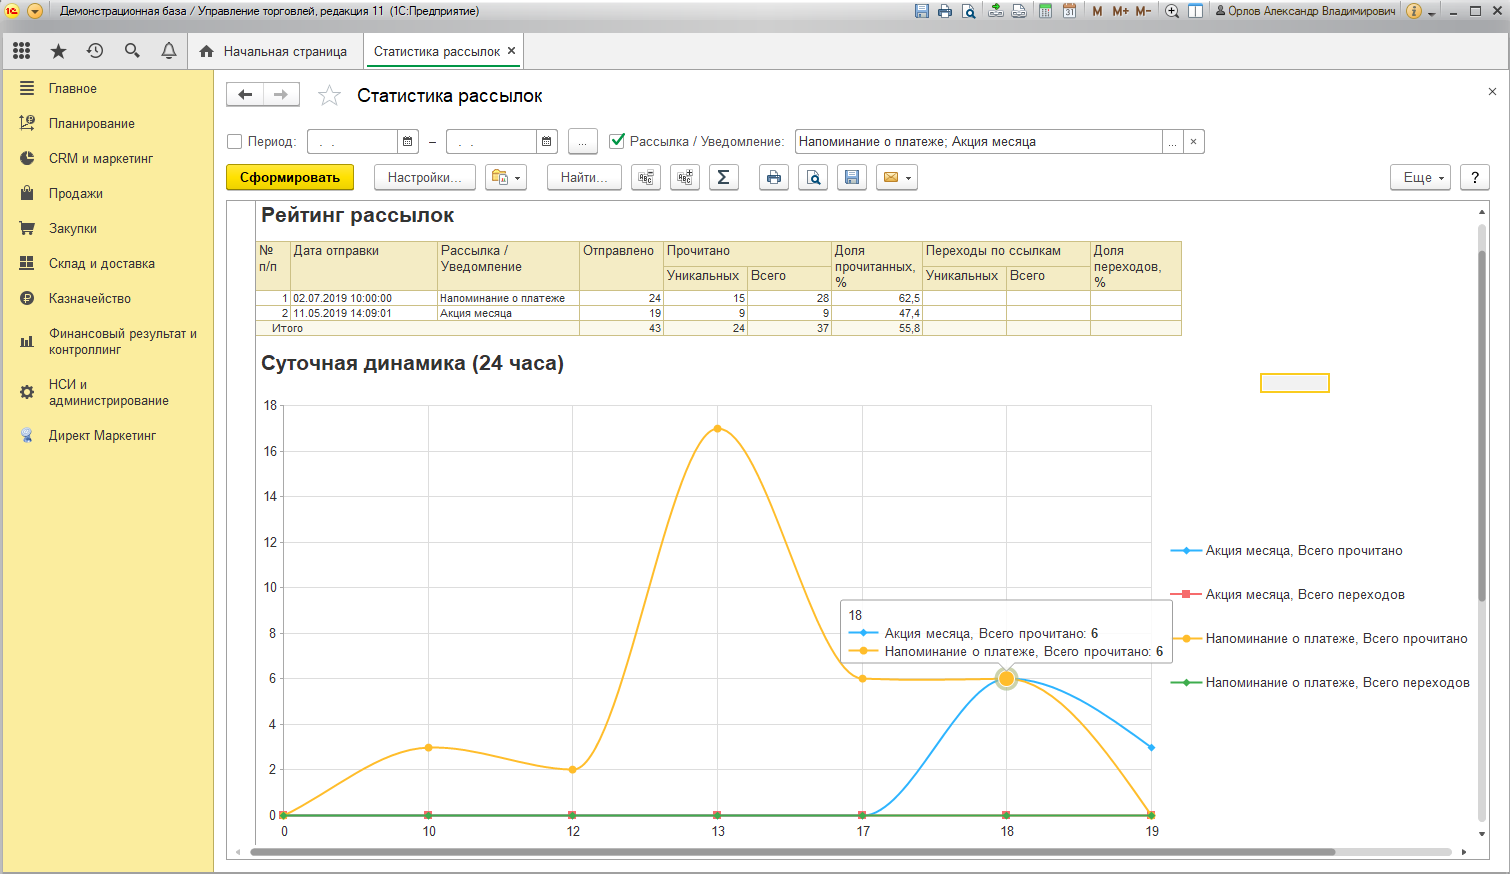This screenshot has height=874, width=1510.
Task: Open print preview in the title bar
Action: click(968, 11)
